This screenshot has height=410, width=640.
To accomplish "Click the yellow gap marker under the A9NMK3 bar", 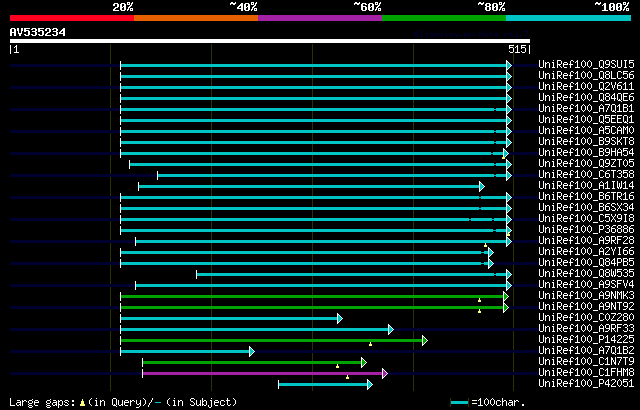I will 479,300.
